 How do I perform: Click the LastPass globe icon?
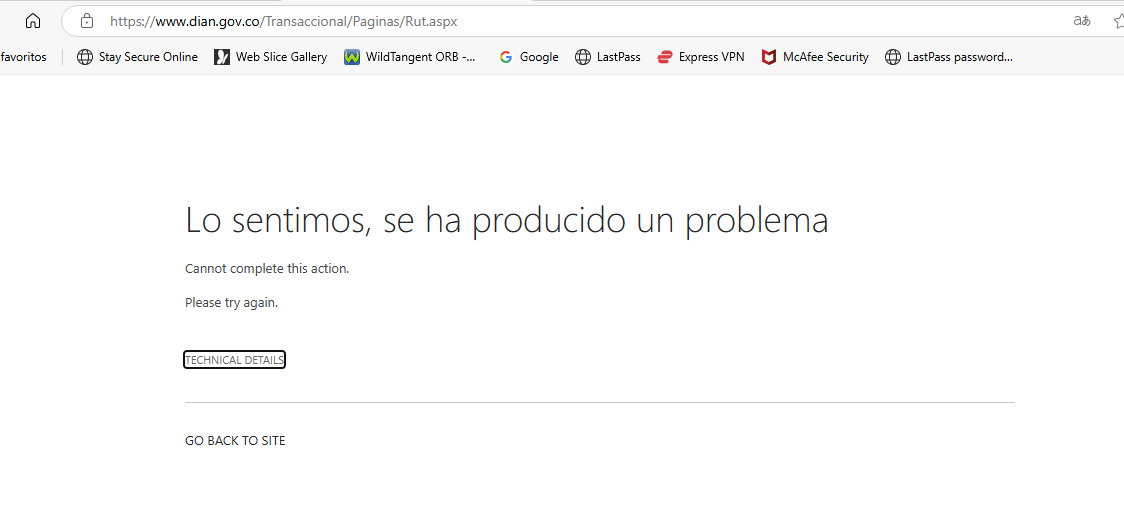[583, 57]
